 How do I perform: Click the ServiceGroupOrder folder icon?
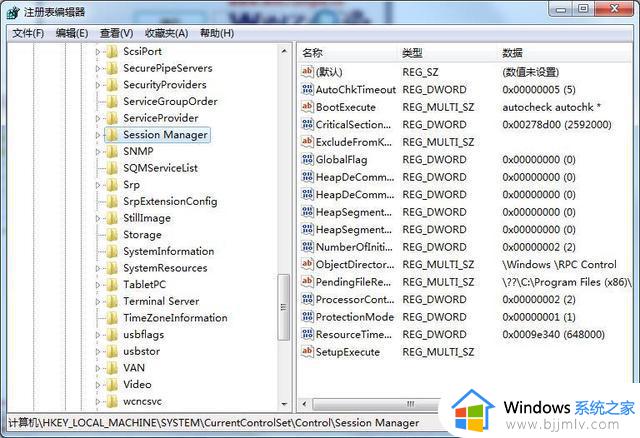[x=112, y=101]
